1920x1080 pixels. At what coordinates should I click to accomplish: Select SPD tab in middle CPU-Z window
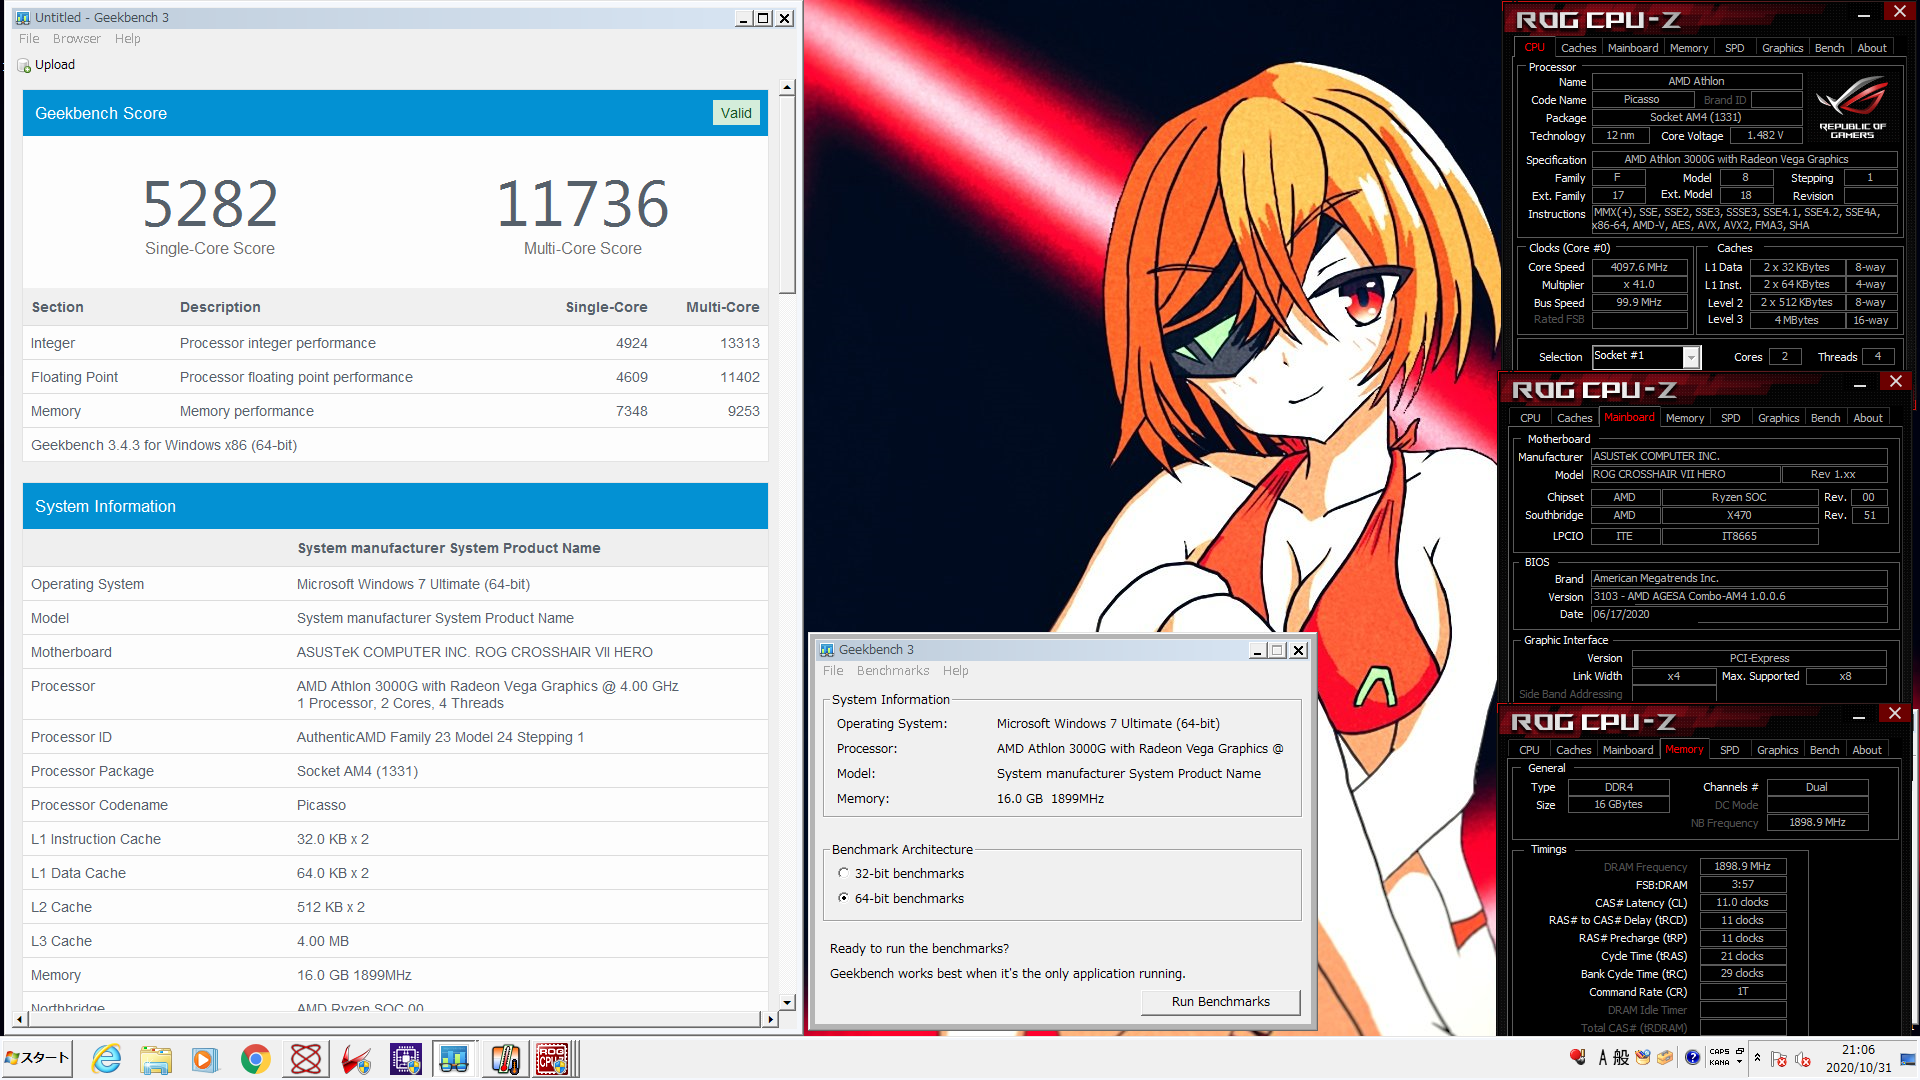1731,418
